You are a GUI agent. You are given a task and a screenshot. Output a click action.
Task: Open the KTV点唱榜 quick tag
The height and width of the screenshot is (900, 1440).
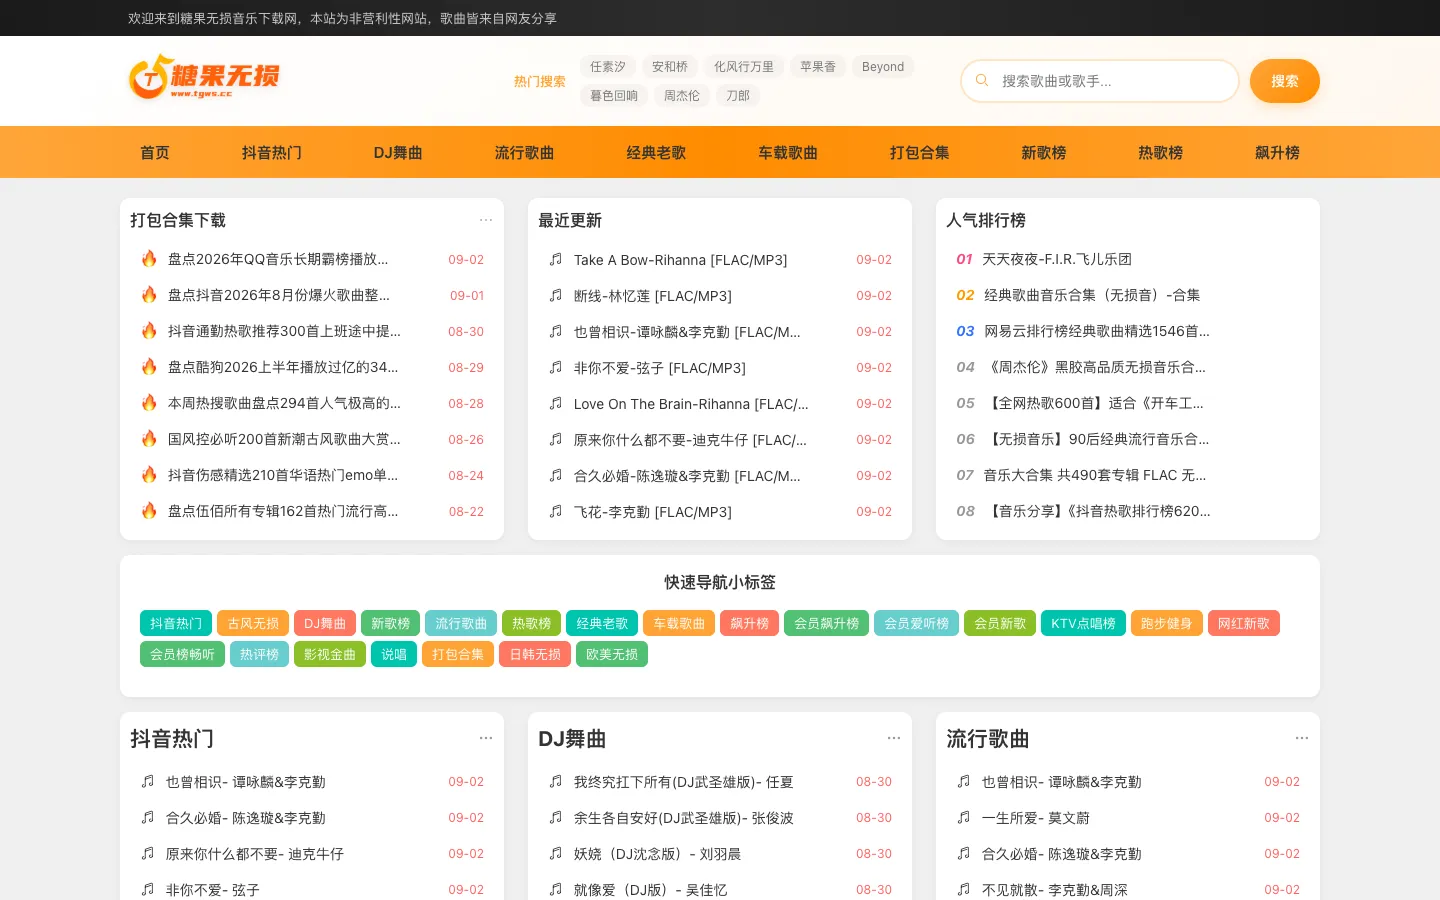[1083, 623]
